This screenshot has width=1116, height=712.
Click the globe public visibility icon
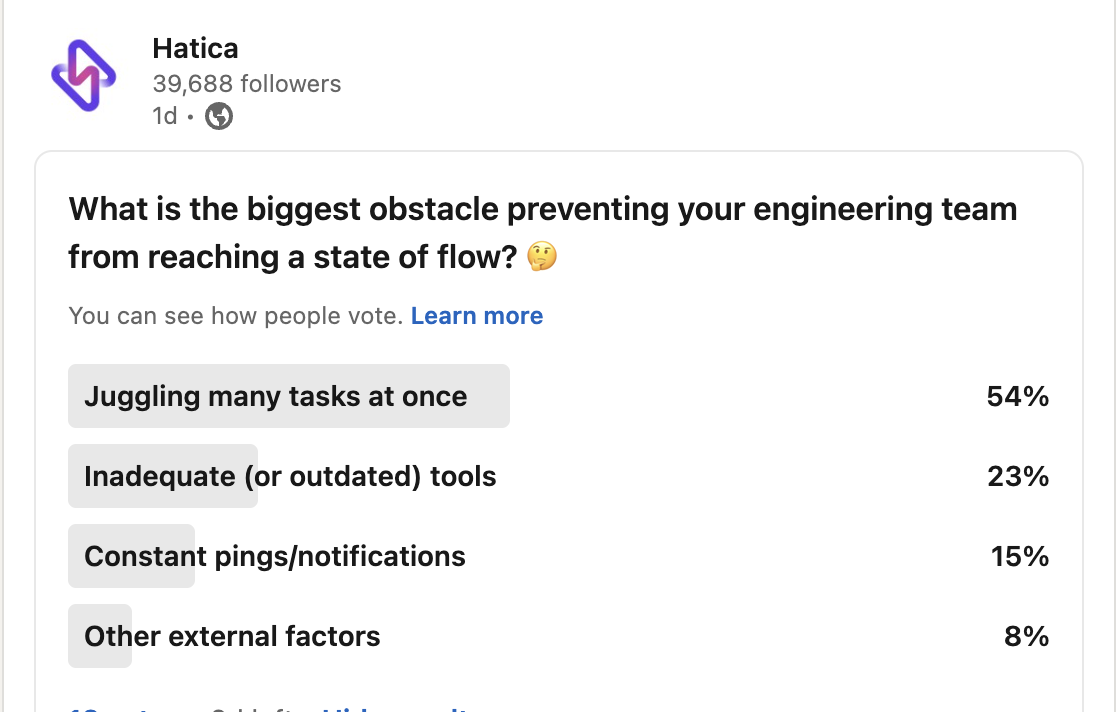pos(219,117)
